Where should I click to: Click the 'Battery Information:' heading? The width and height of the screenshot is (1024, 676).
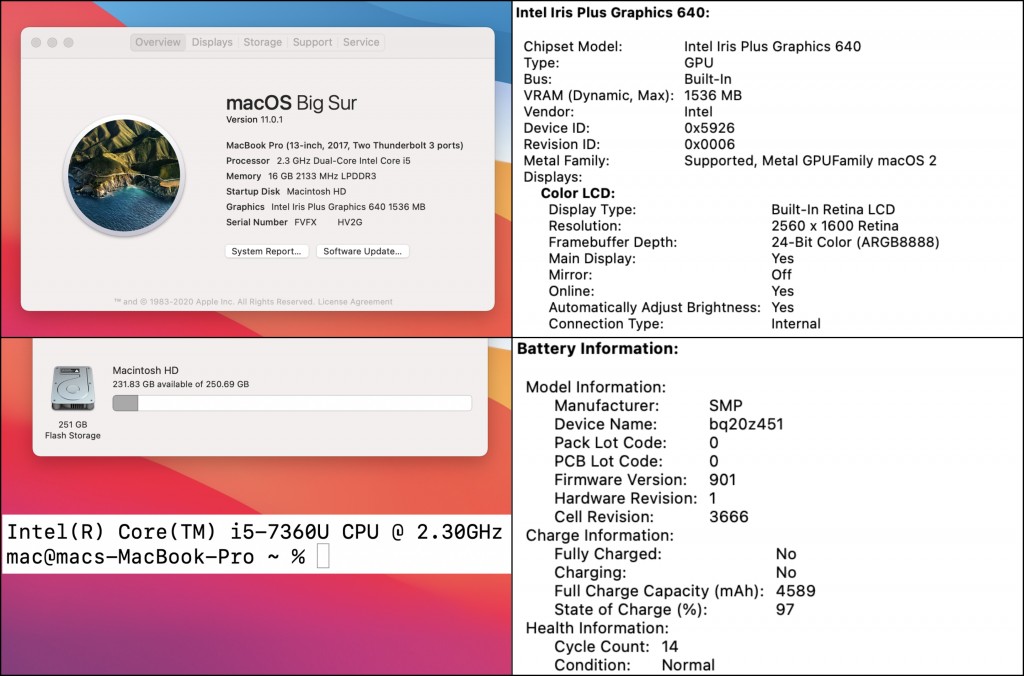click(598, 349)
